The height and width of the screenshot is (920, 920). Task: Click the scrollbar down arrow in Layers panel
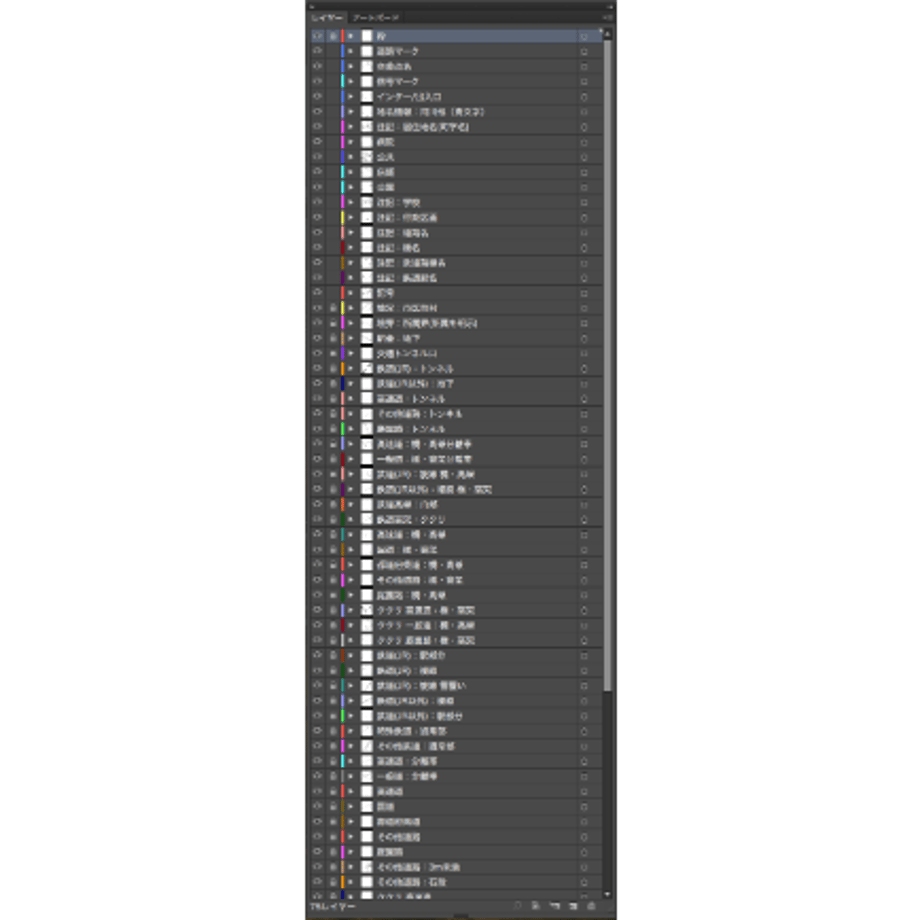(607, 894)
